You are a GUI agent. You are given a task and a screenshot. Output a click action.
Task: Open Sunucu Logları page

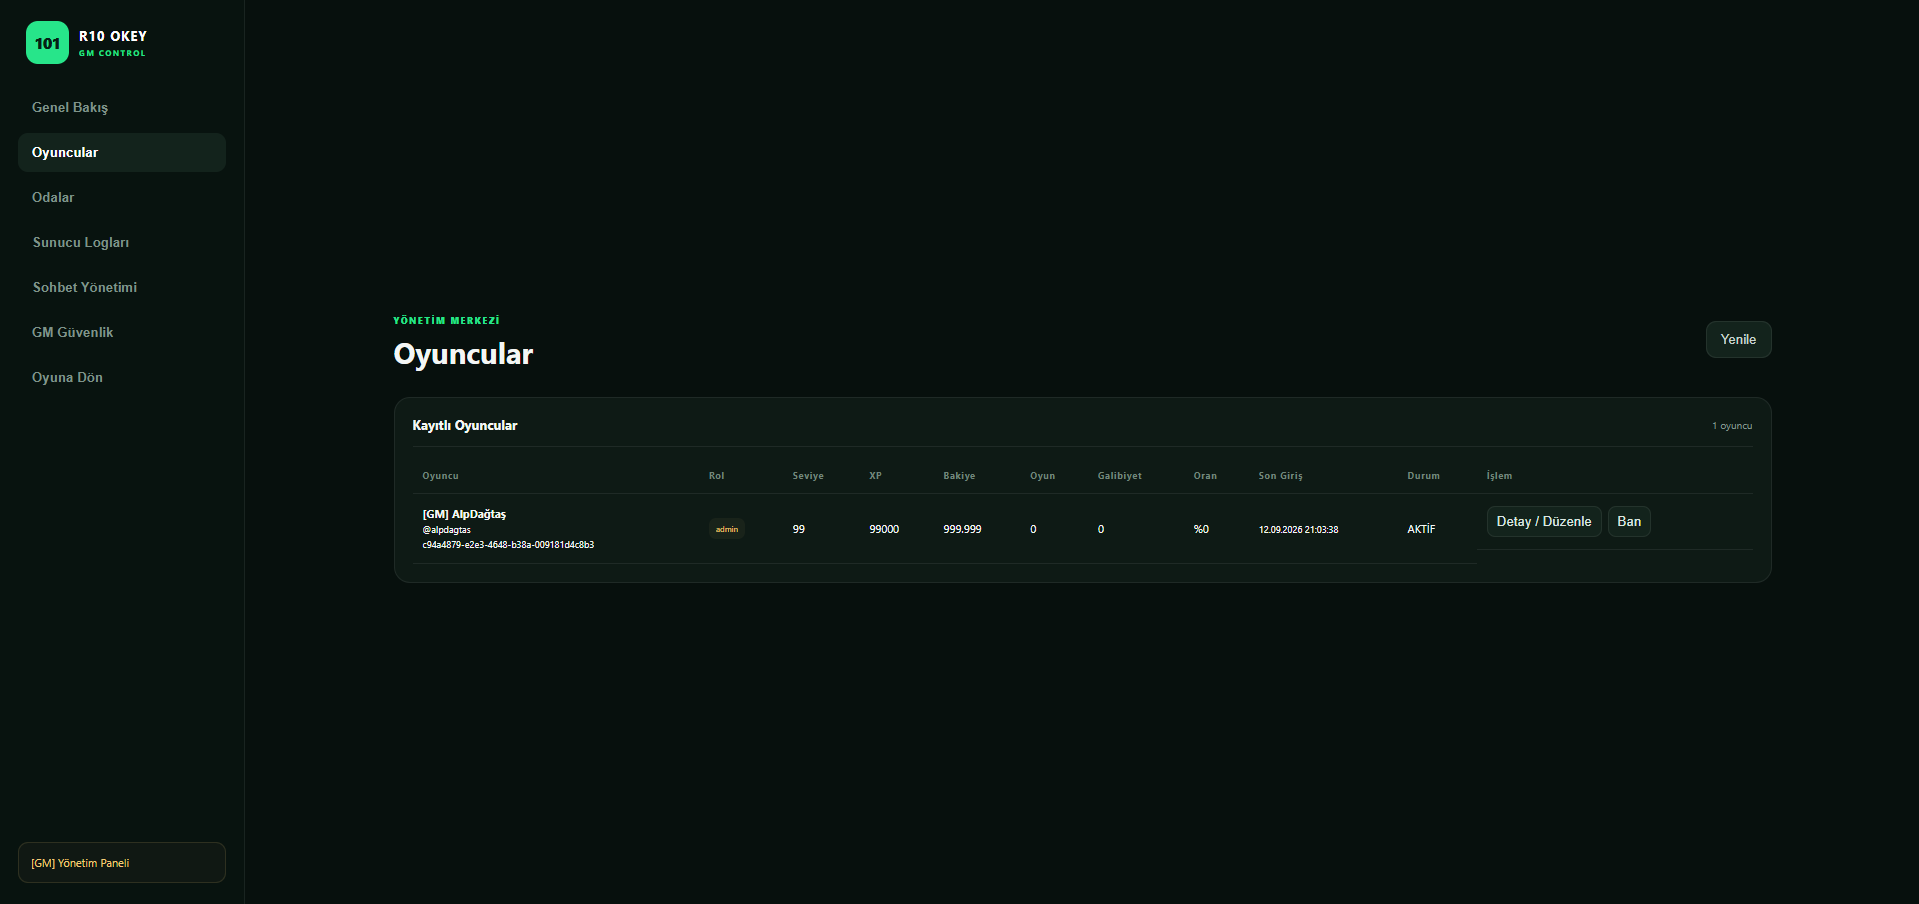click(x=122, y=242)
